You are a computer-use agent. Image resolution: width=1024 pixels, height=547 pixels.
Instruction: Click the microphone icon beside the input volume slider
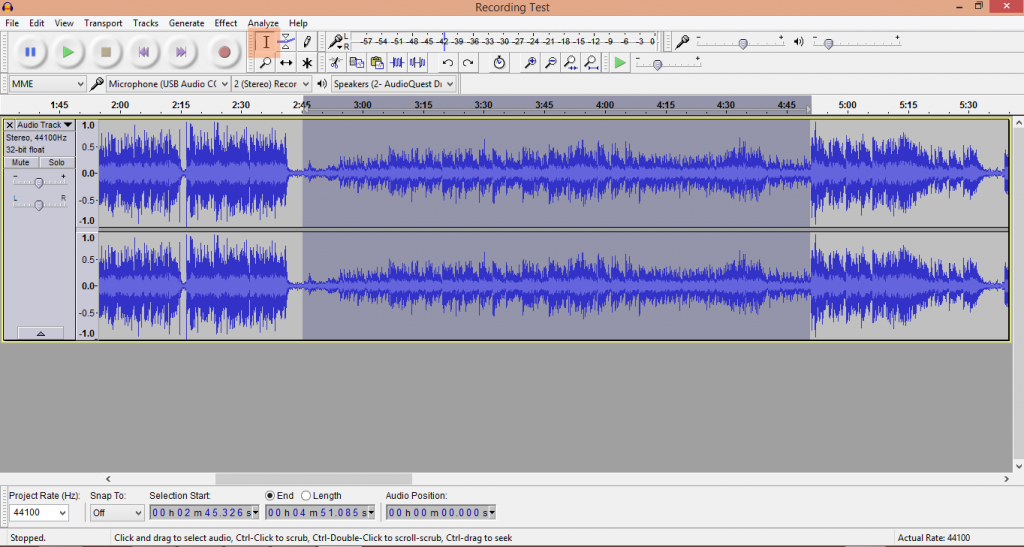(x=682, y=42)
